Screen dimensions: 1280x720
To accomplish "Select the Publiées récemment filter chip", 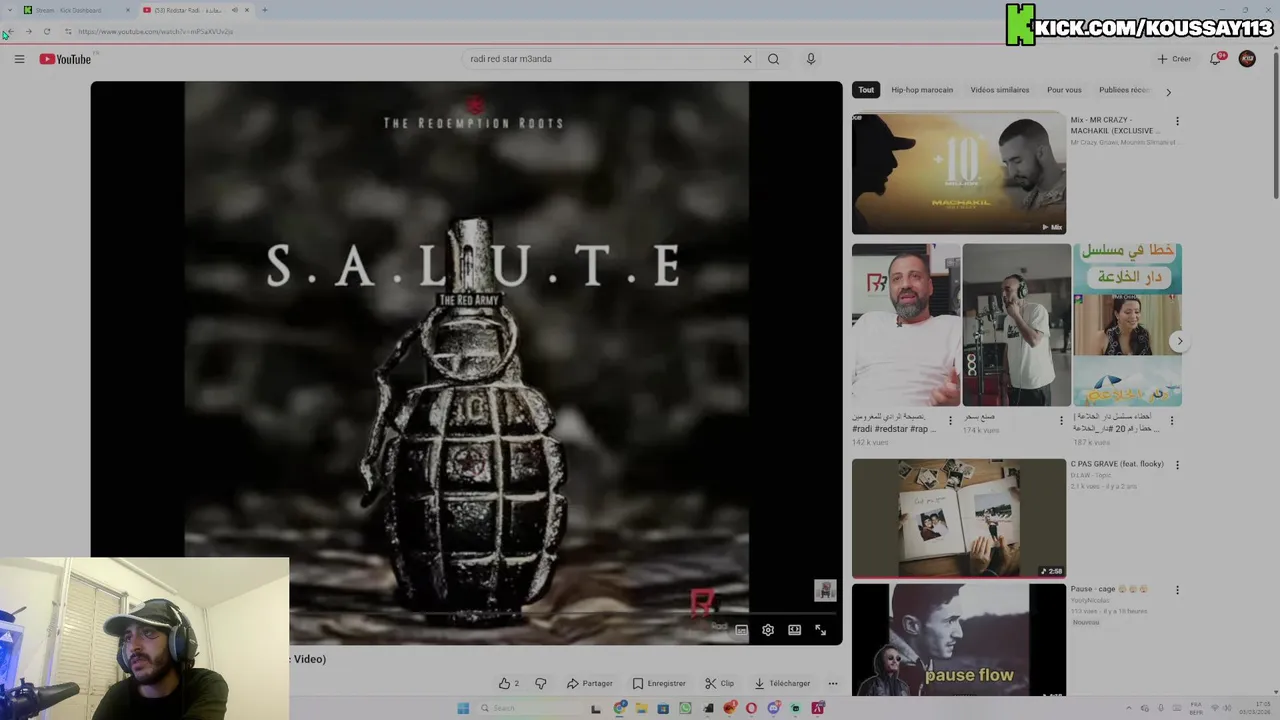I will (1127, 90).
